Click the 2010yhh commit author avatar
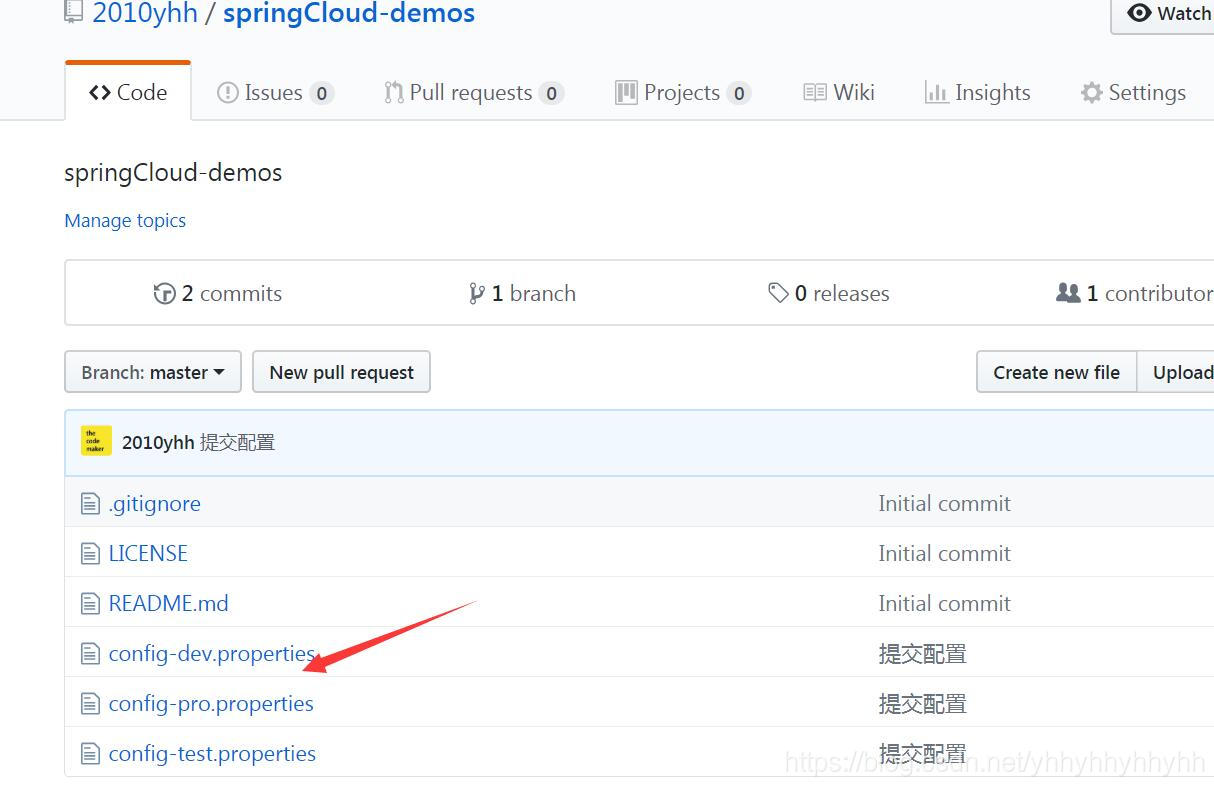The image size is (1214, 786). [96, 442]
